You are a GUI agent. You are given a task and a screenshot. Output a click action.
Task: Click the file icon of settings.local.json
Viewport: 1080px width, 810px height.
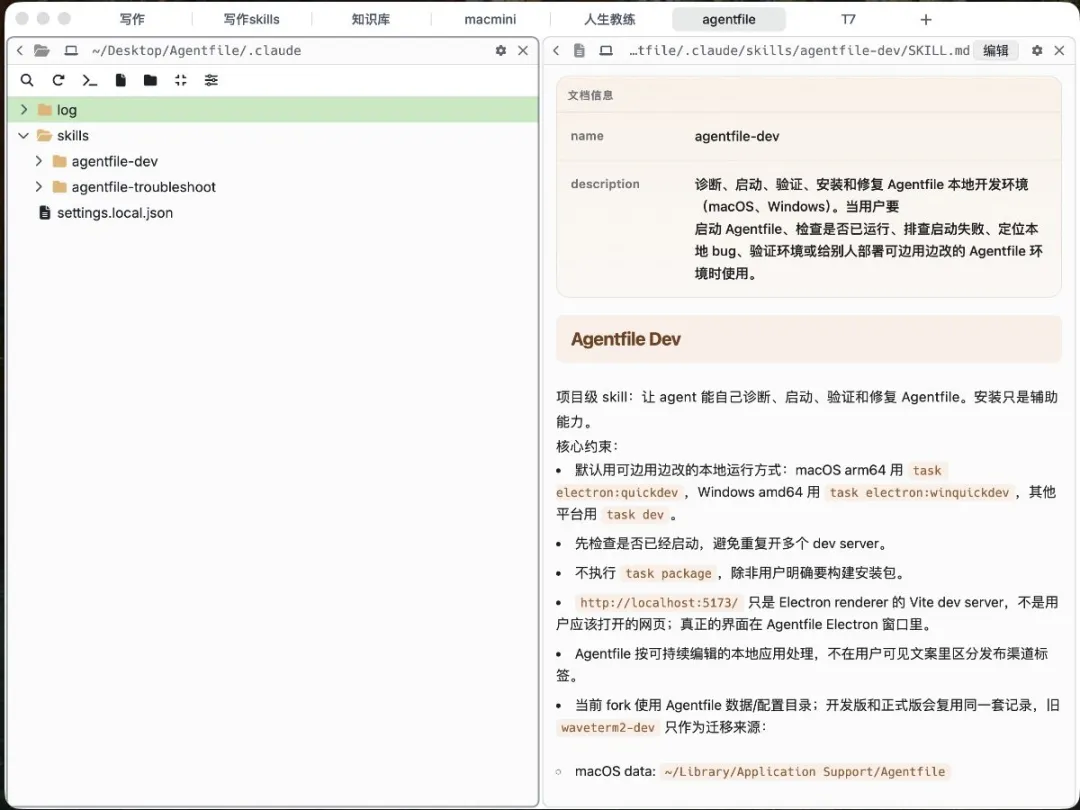45,213
